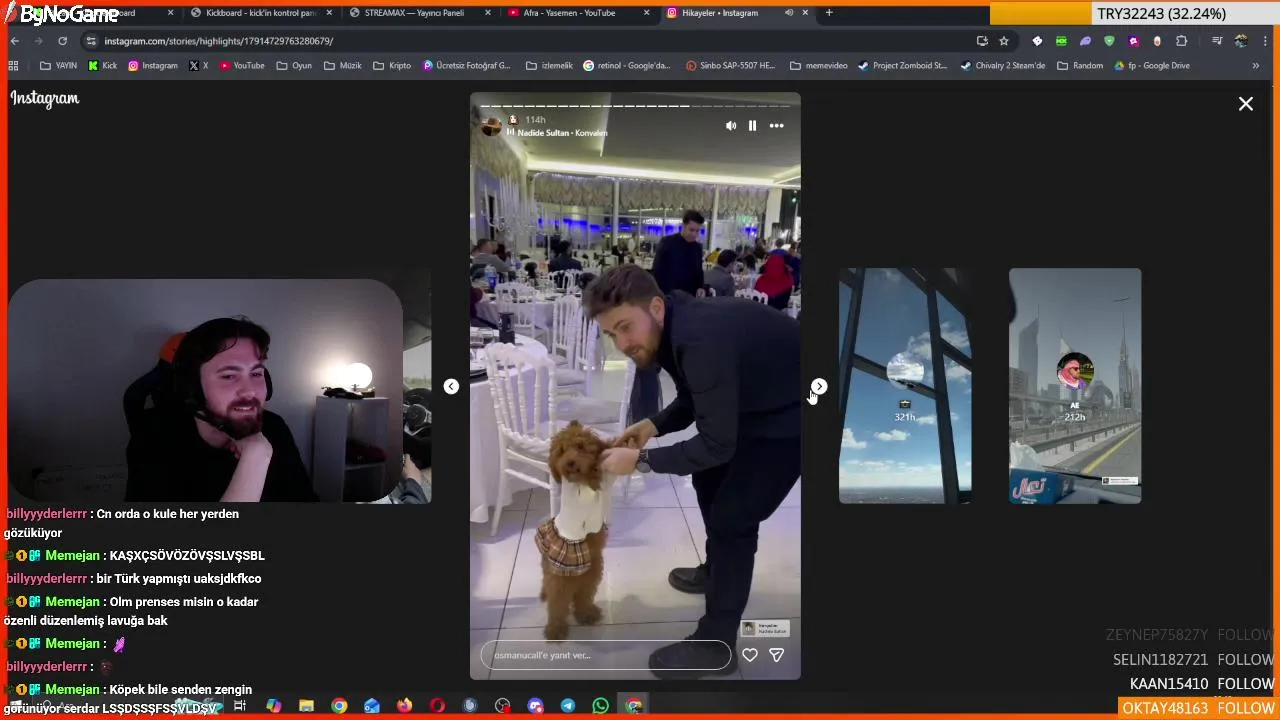Image resolution: width=1280 pixels, height=720 pixels.
Task: Open the Project Zomboid bookmark folder
Action: click(x=903, y=66)
